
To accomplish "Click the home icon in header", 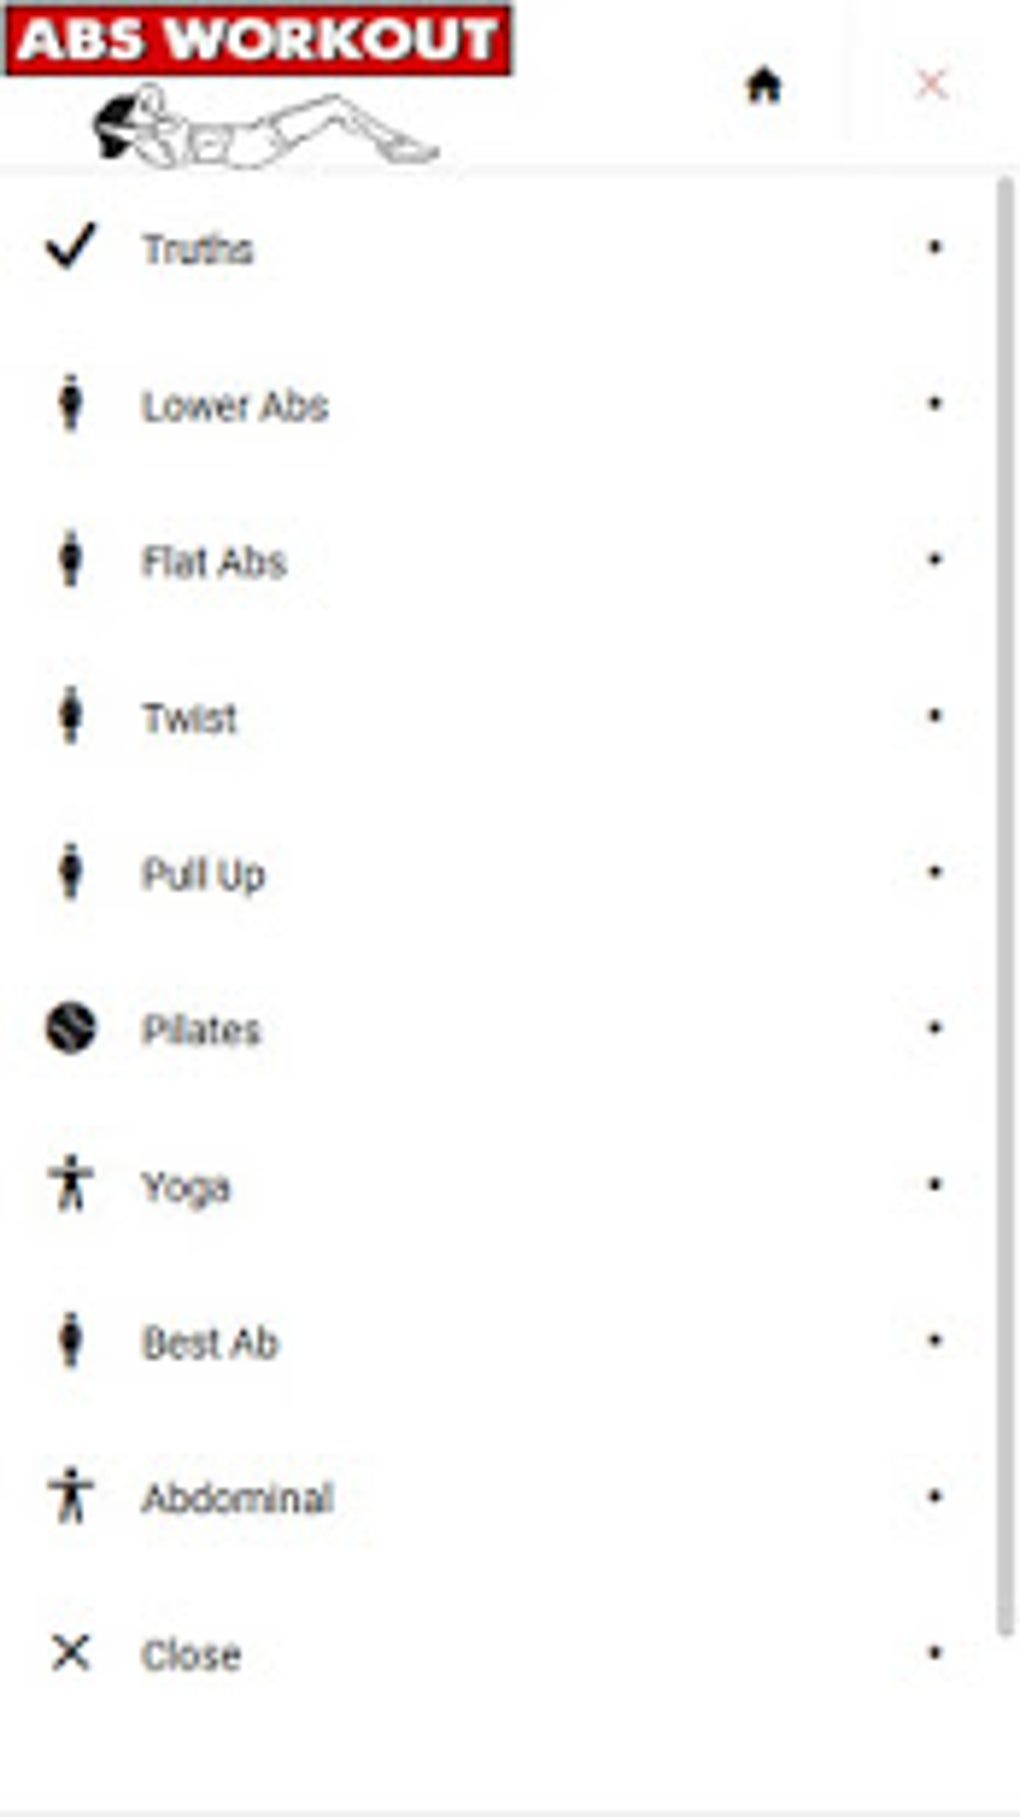I will coord(764,86).
